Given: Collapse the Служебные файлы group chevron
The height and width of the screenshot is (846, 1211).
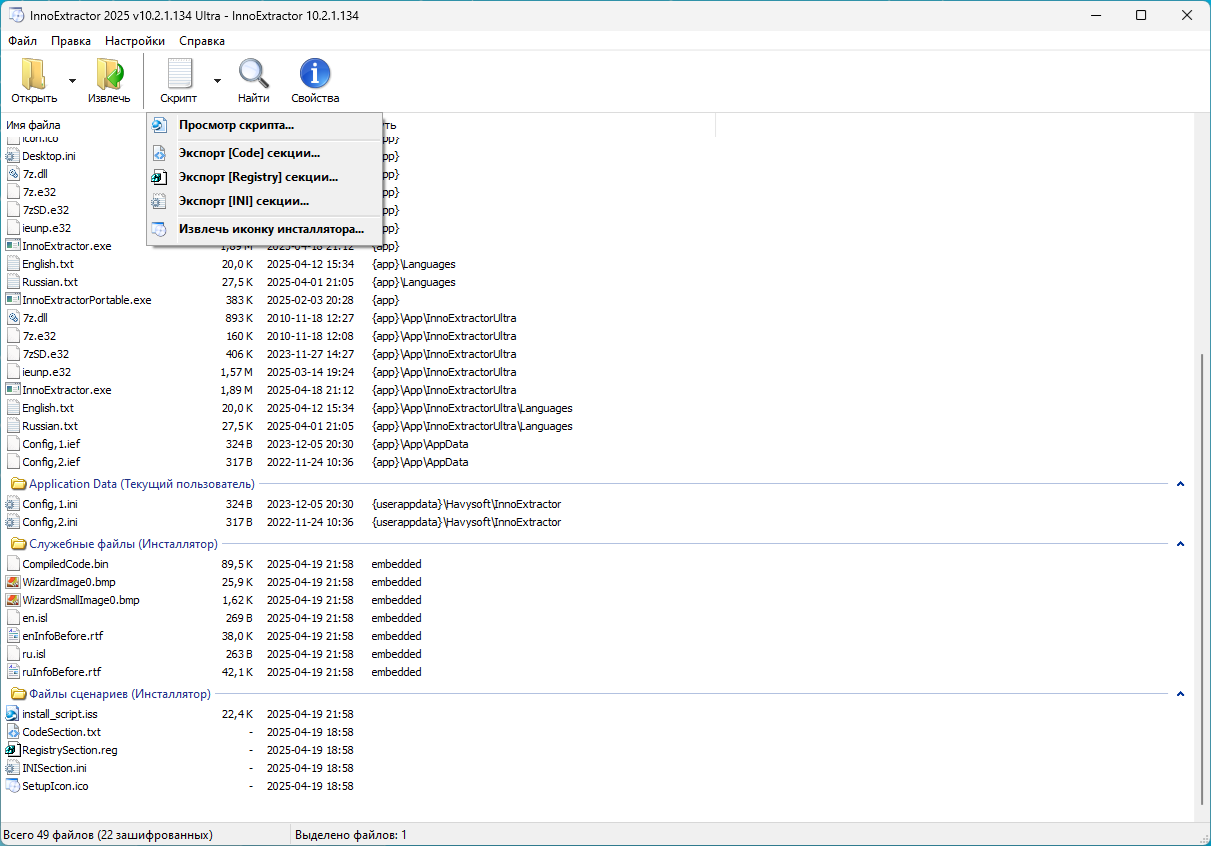Looking at the screenshot, I should click(1181, 544).
